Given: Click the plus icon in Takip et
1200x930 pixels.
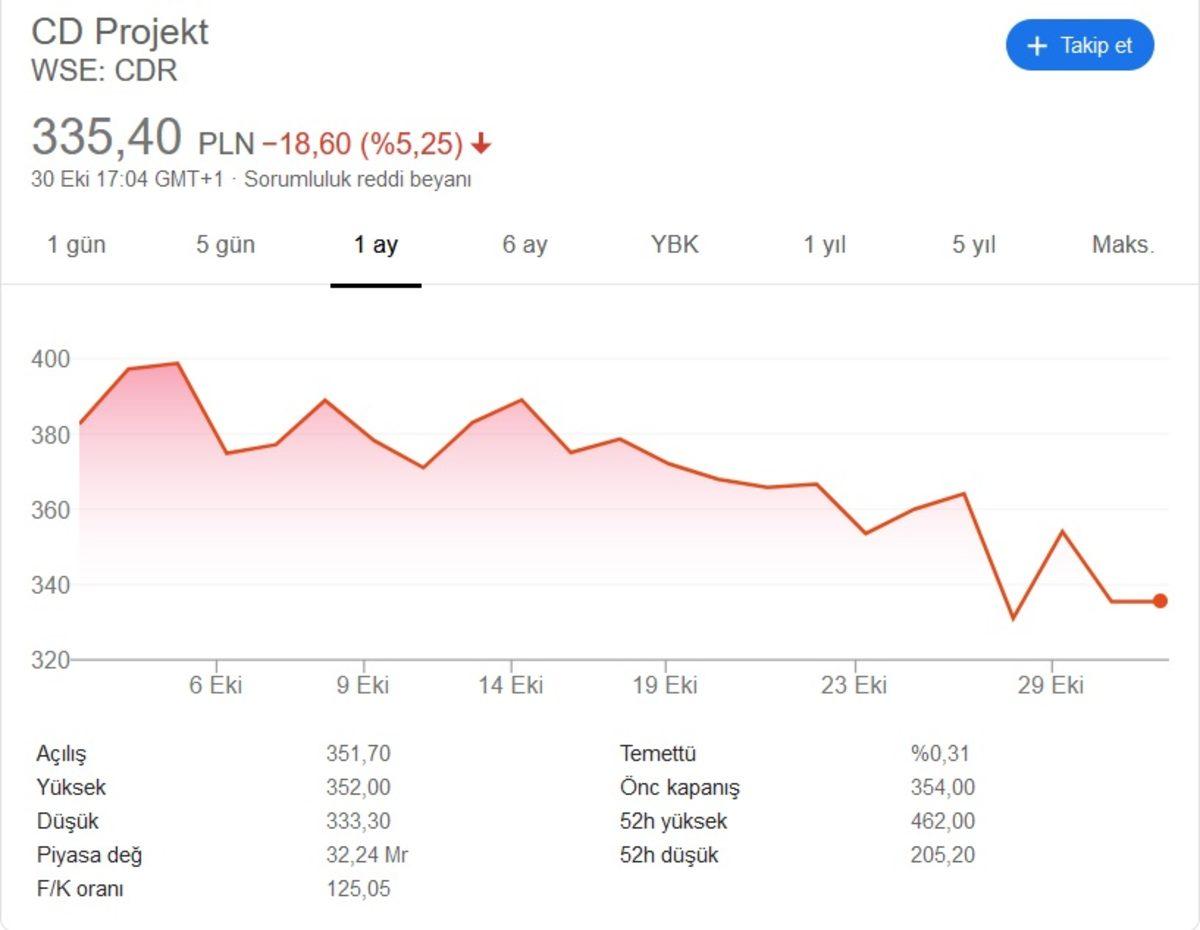Looking at the screenshot, I should pyautogui.click(x=1037, y=46).
